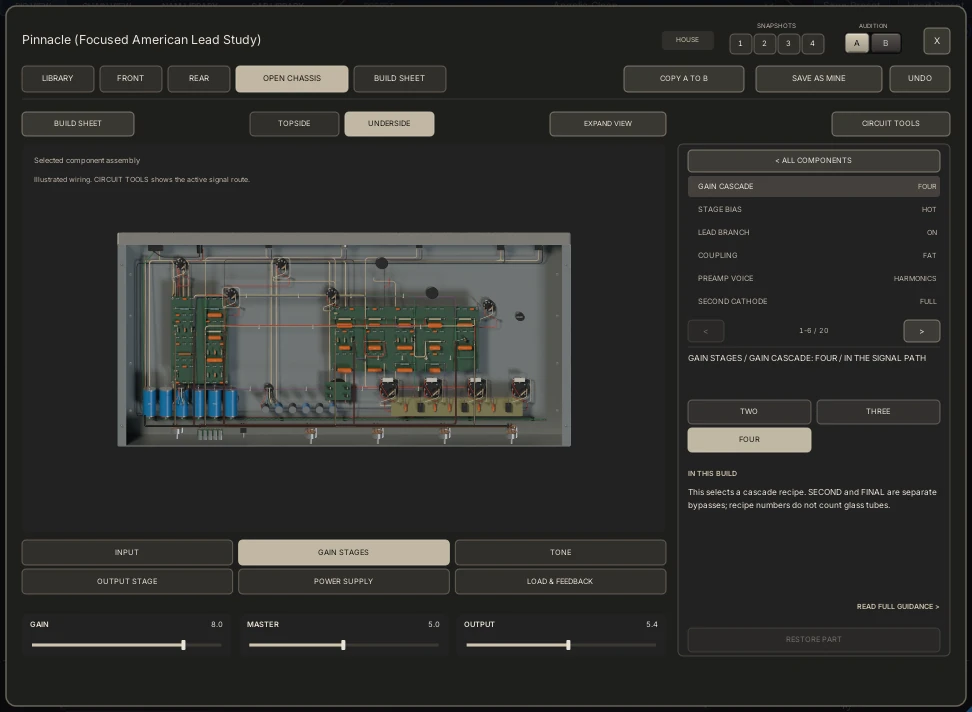Show the Underside chassis view
972x712 pixels.
389,123
